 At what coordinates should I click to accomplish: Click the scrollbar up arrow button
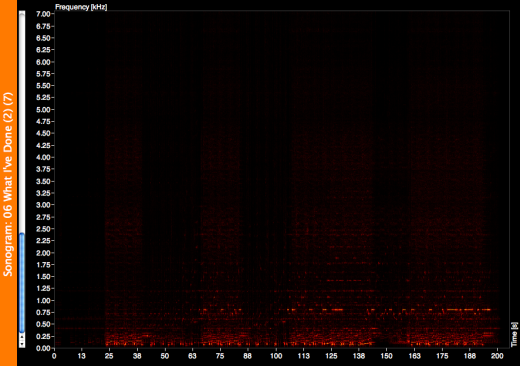coord(22,337)
